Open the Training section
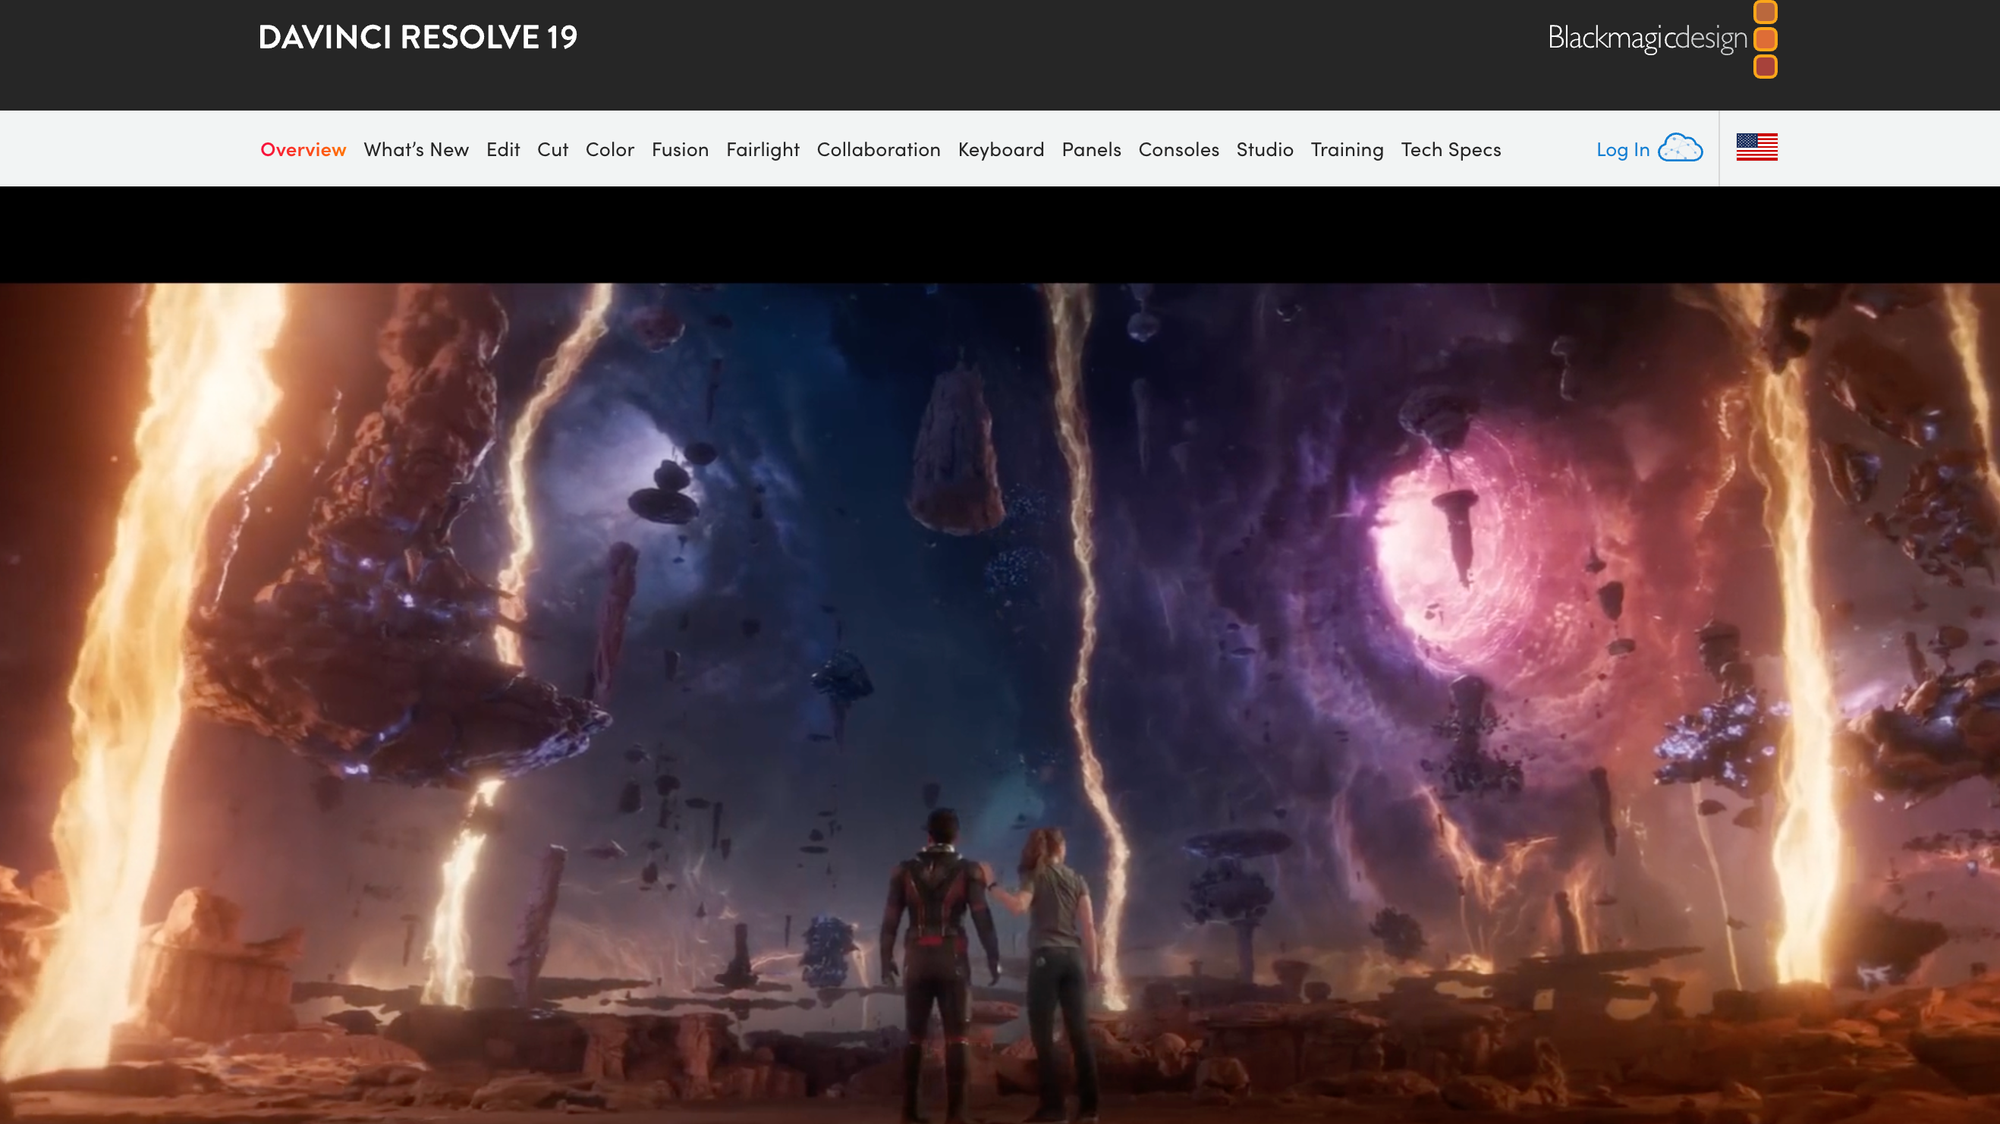 pos(1347,150)
